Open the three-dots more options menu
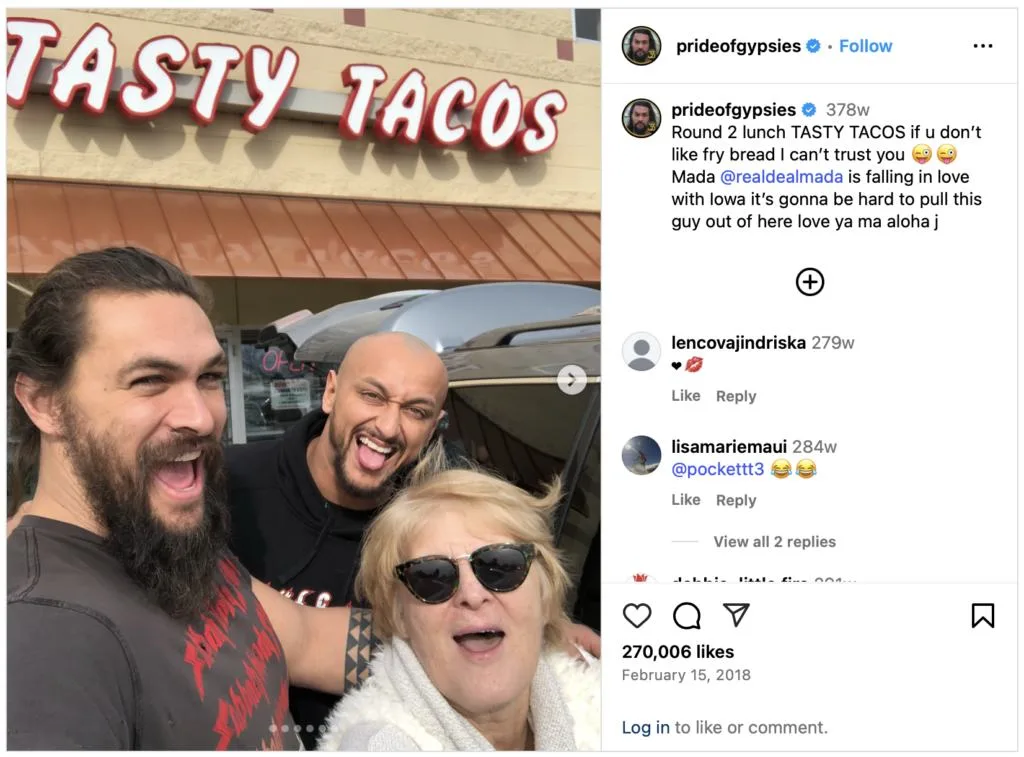The image size is (1024, 757). click(x=982, y=46)
